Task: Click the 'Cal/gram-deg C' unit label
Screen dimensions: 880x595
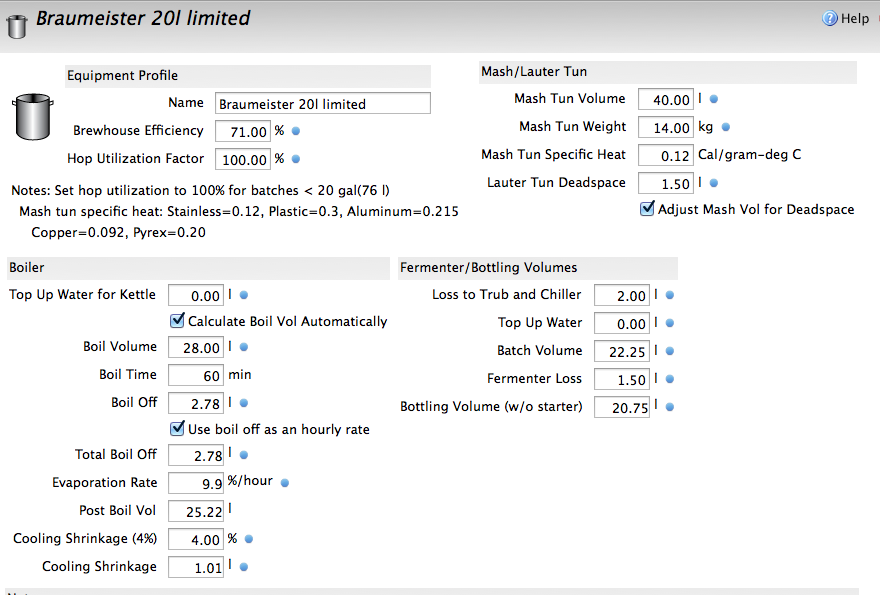Action: click(x=749, y=154)
